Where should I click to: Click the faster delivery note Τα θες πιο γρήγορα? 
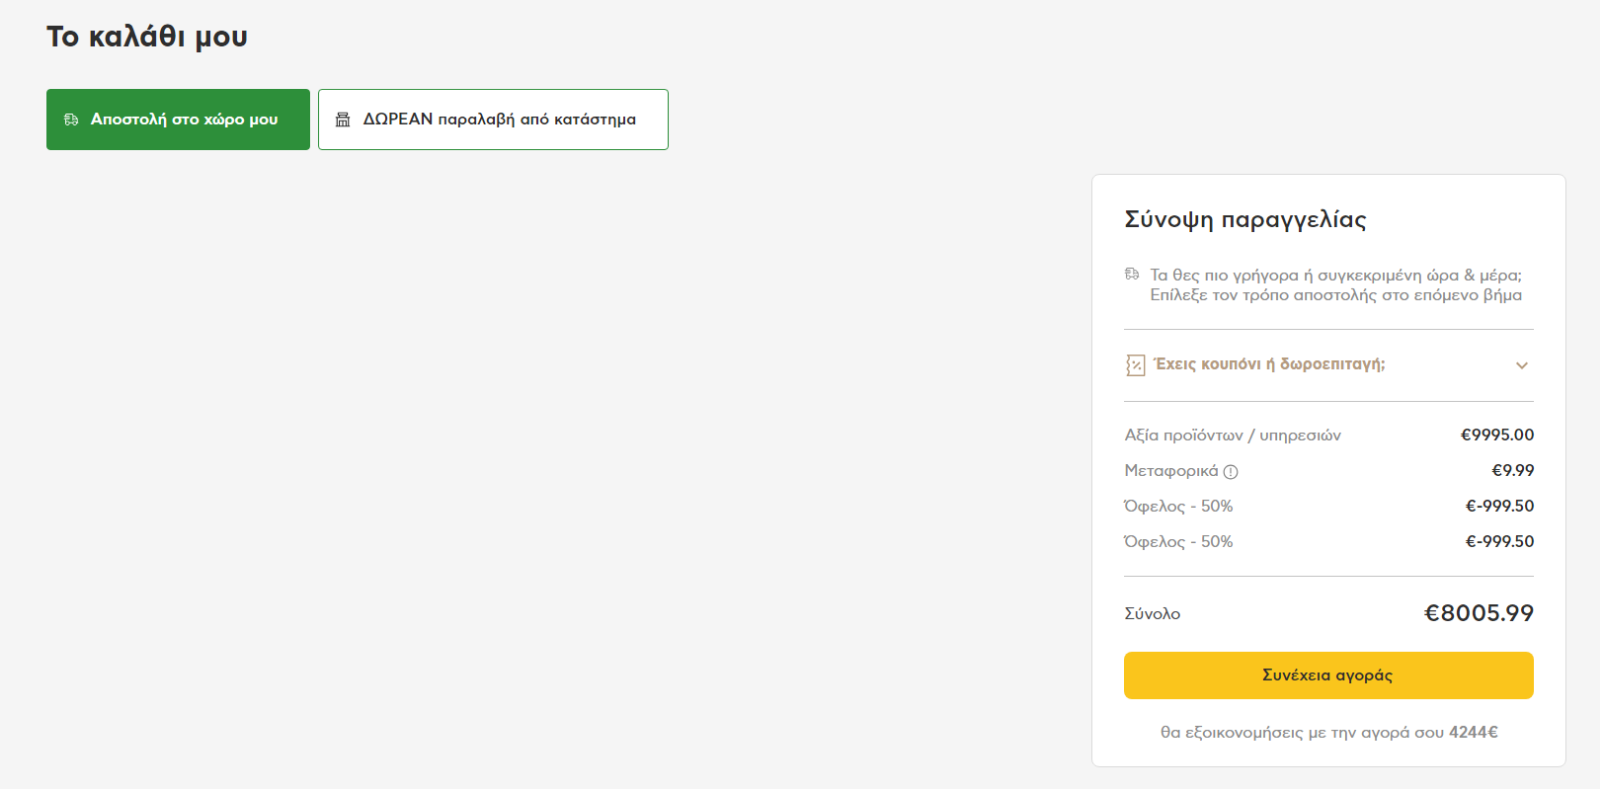(x=1336, y=285)
